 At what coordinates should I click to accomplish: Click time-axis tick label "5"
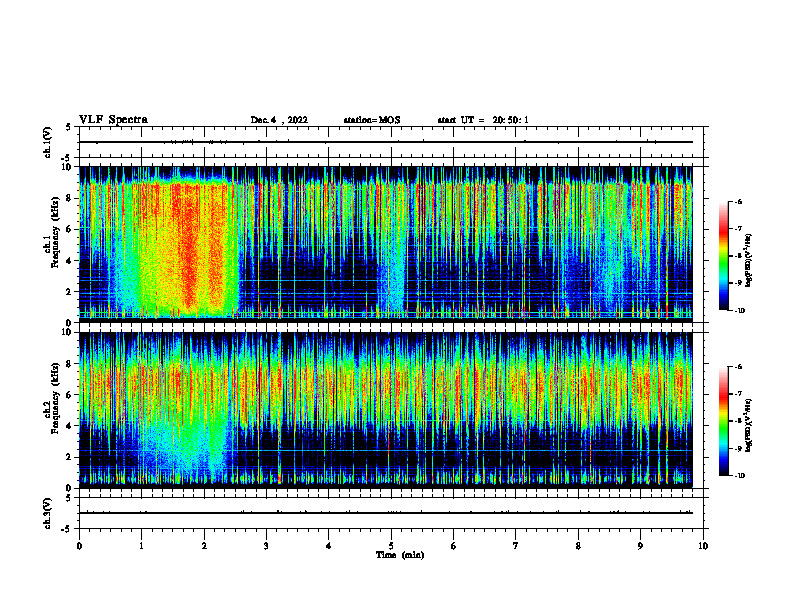(391, 546)
